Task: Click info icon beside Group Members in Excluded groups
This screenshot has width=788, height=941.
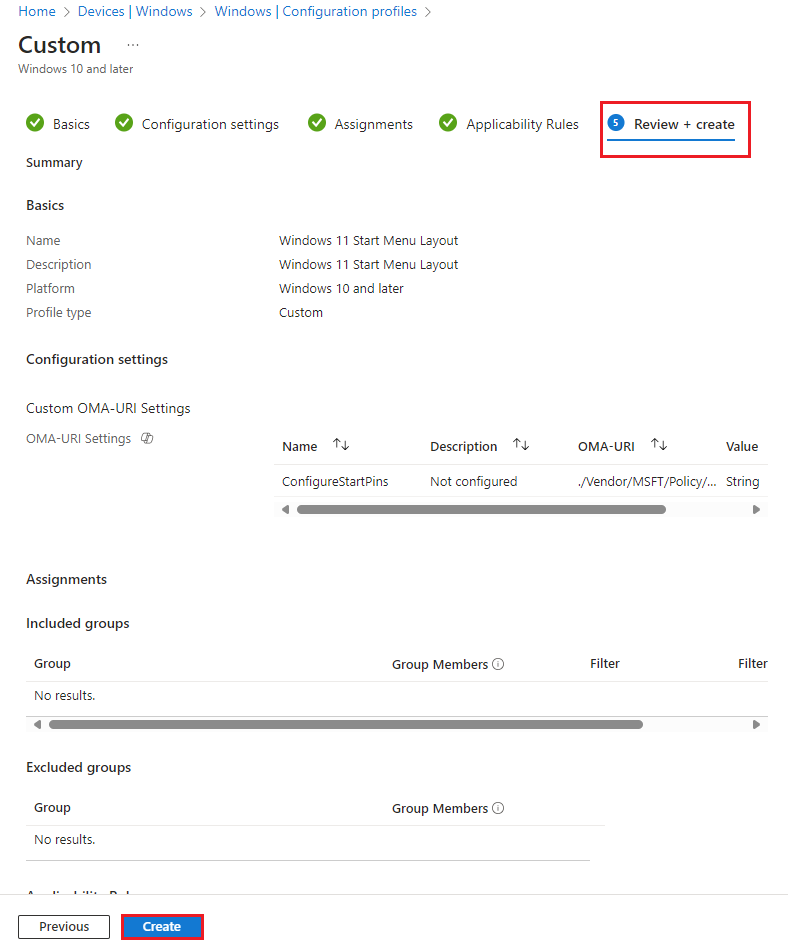Action: tap(498, 807)
